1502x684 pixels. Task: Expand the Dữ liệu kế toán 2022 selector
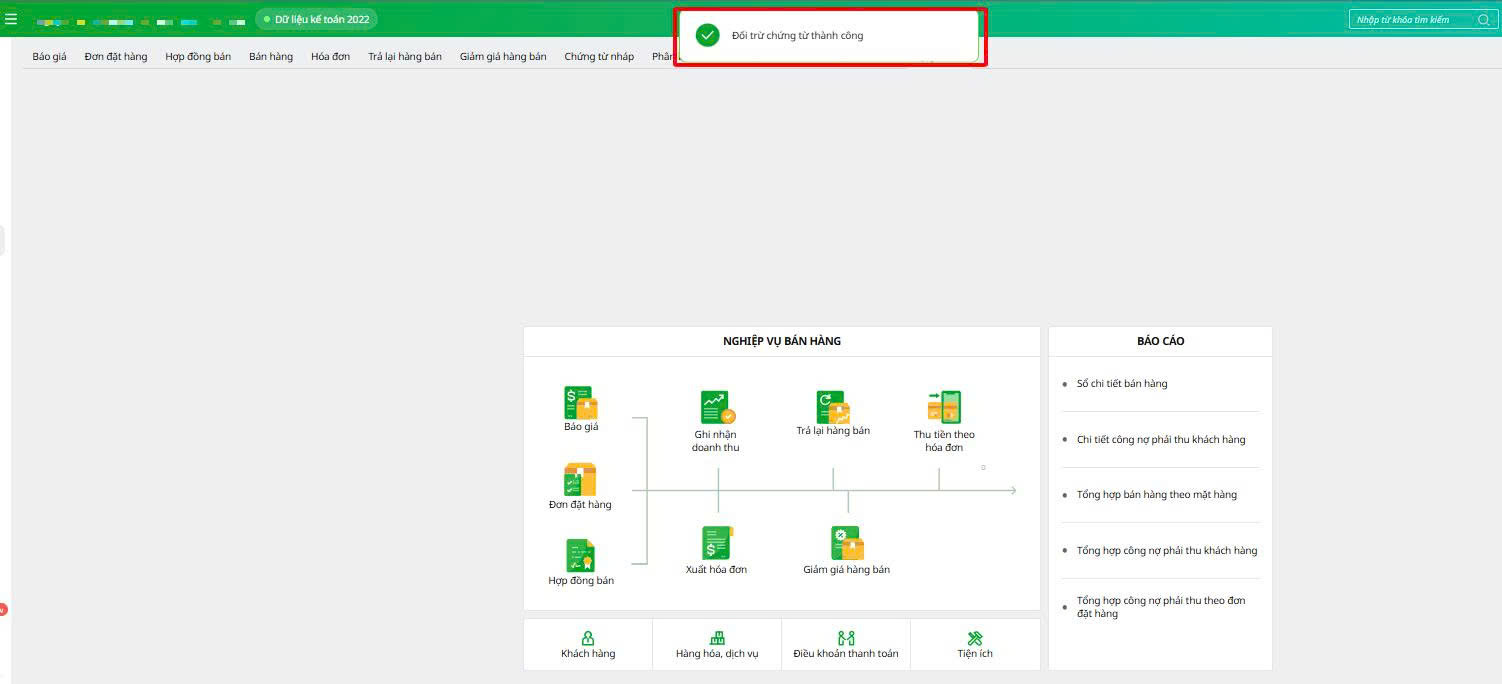tap(317, 19)
